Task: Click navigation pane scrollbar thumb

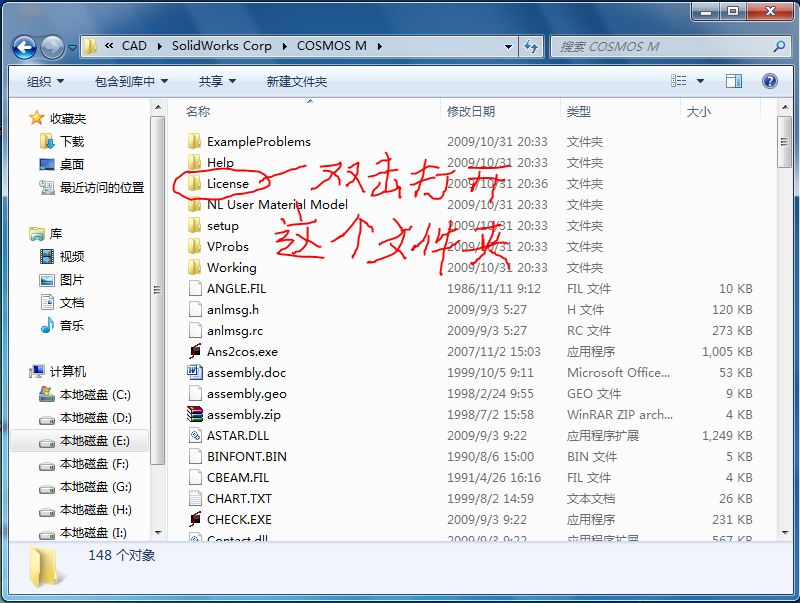Action: 158,290
